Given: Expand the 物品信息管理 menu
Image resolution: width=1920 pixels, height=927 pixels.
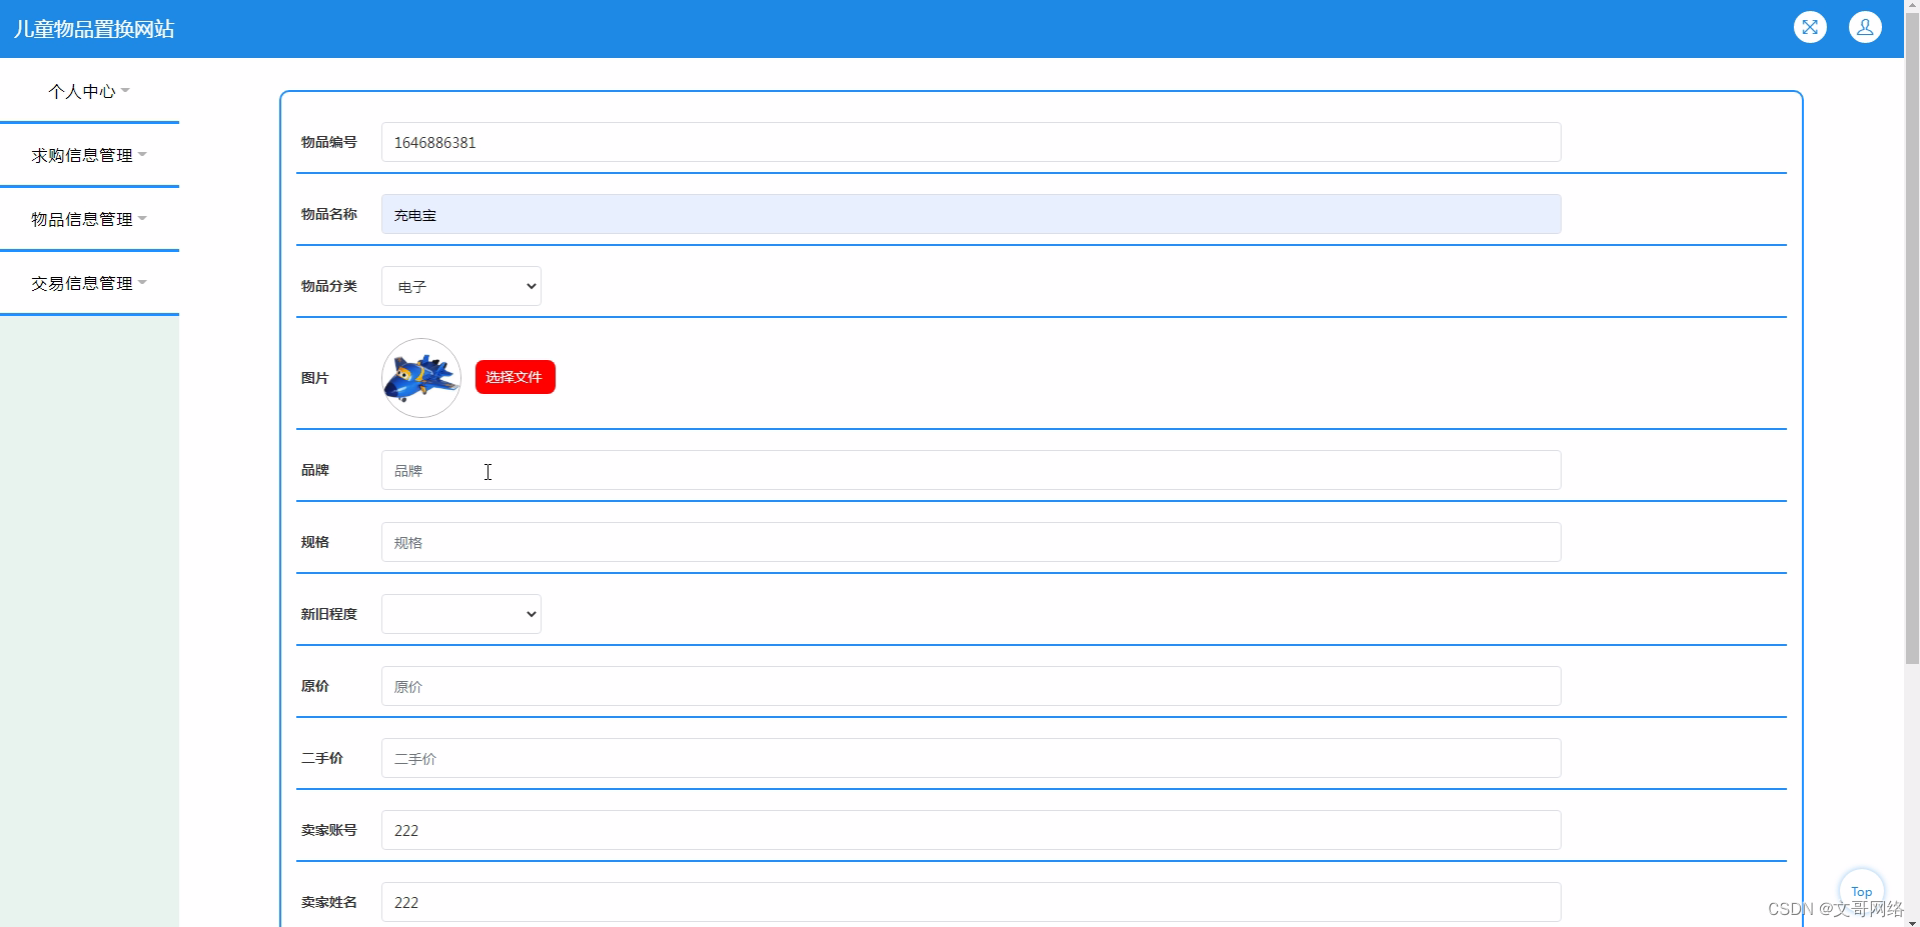Looking at the screenshot, I should pyautogui.click(x=89, y=219).
